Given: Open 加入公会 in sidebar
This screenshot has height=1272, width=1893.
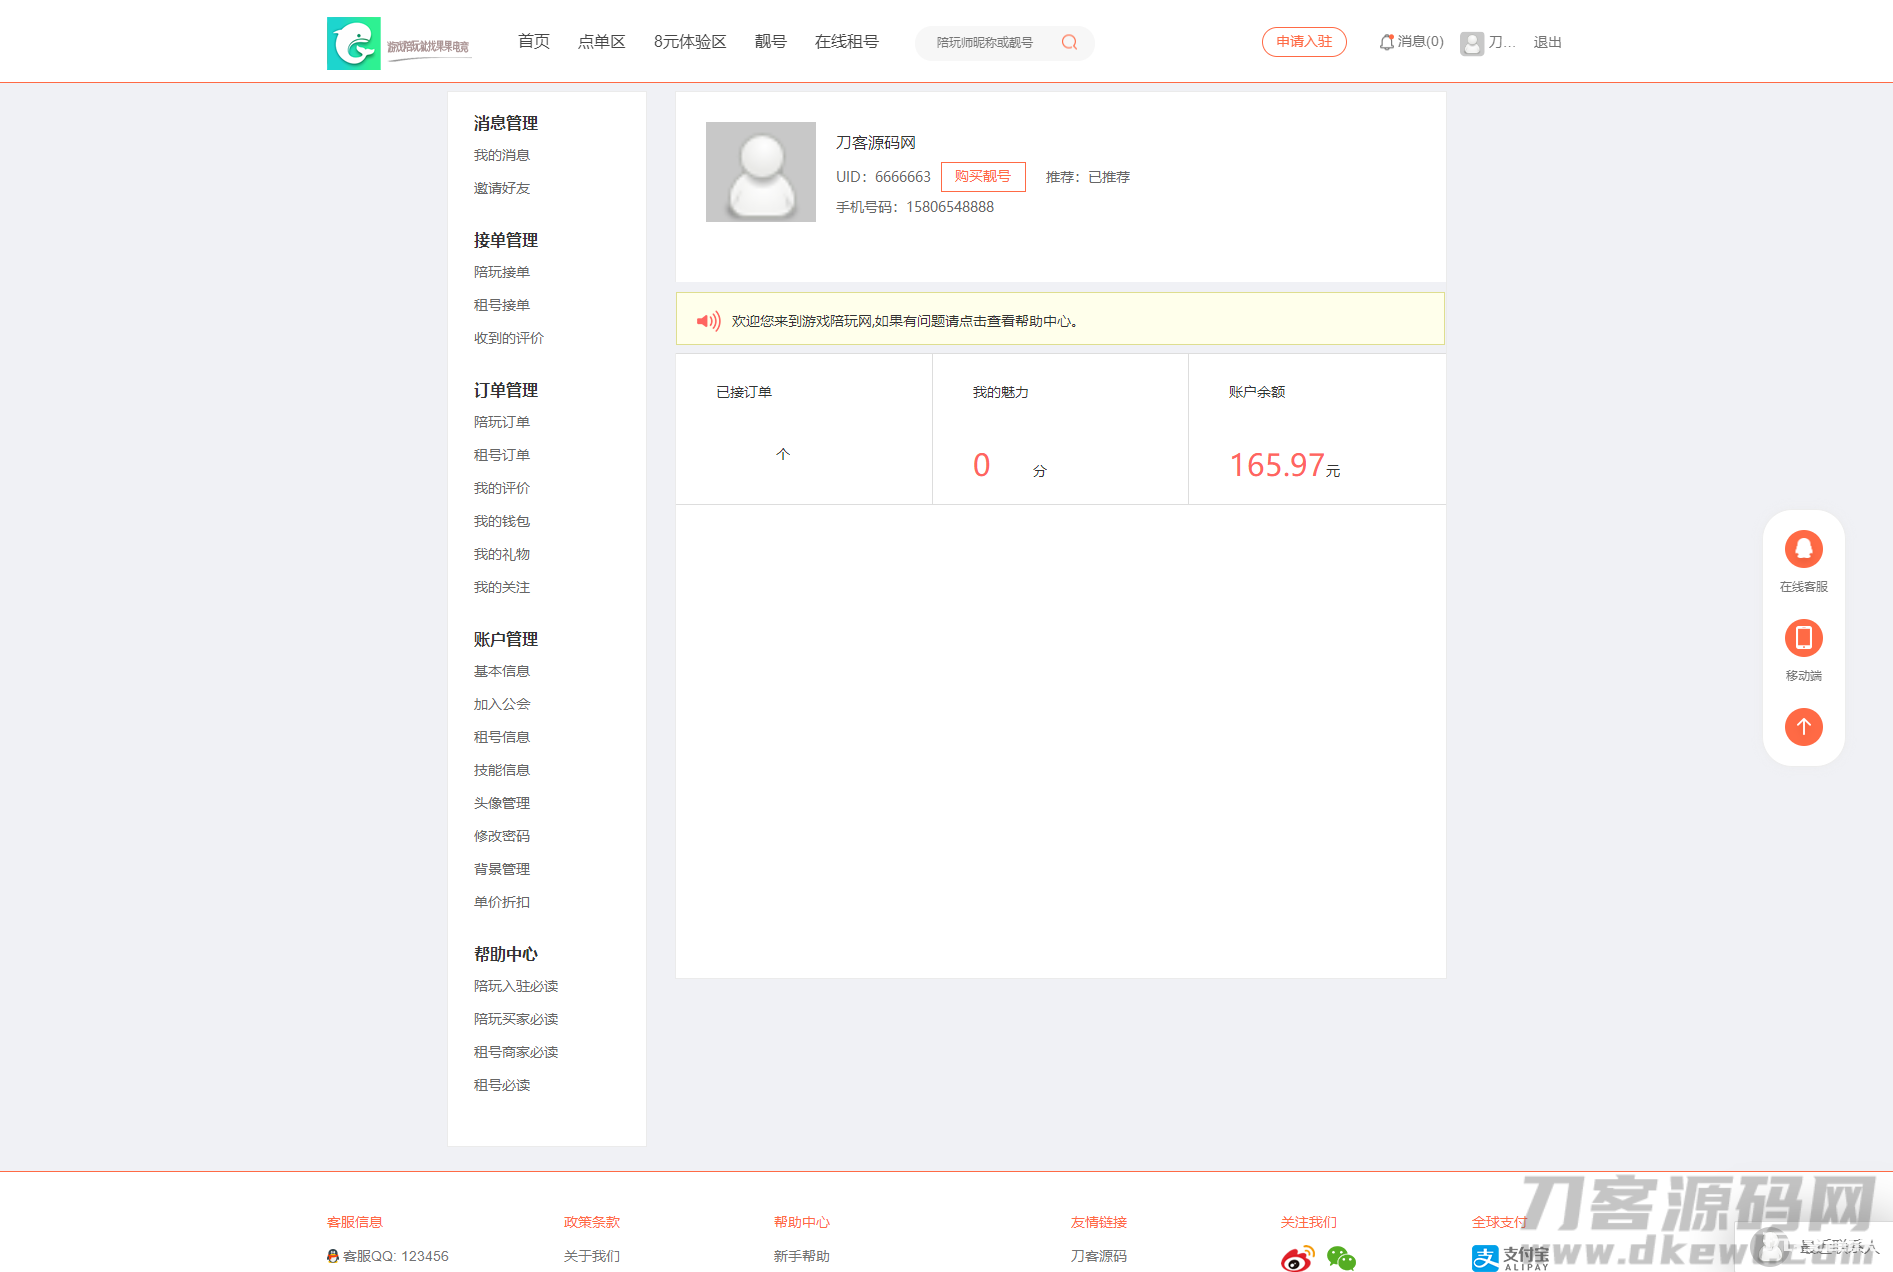Looking at the screenshot, I should pos(502,704).
